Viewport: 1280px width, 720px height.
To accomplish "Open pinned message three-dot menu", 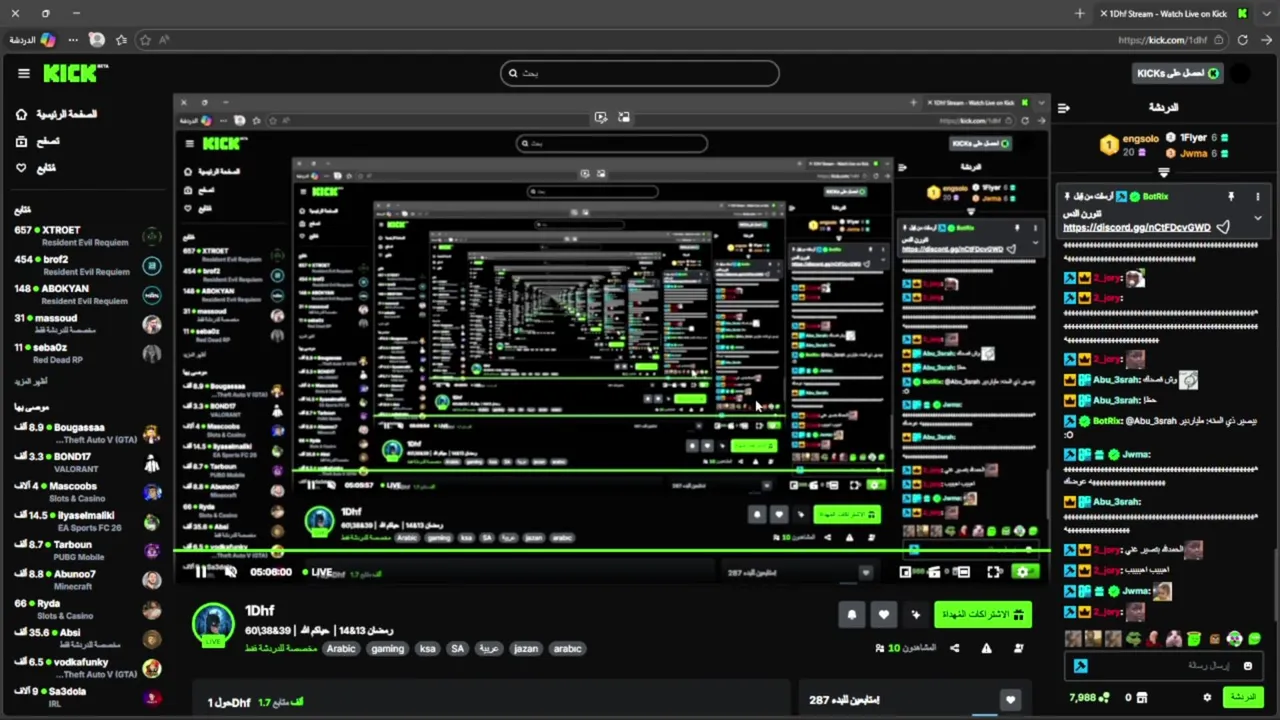I will coord(1257,197).
